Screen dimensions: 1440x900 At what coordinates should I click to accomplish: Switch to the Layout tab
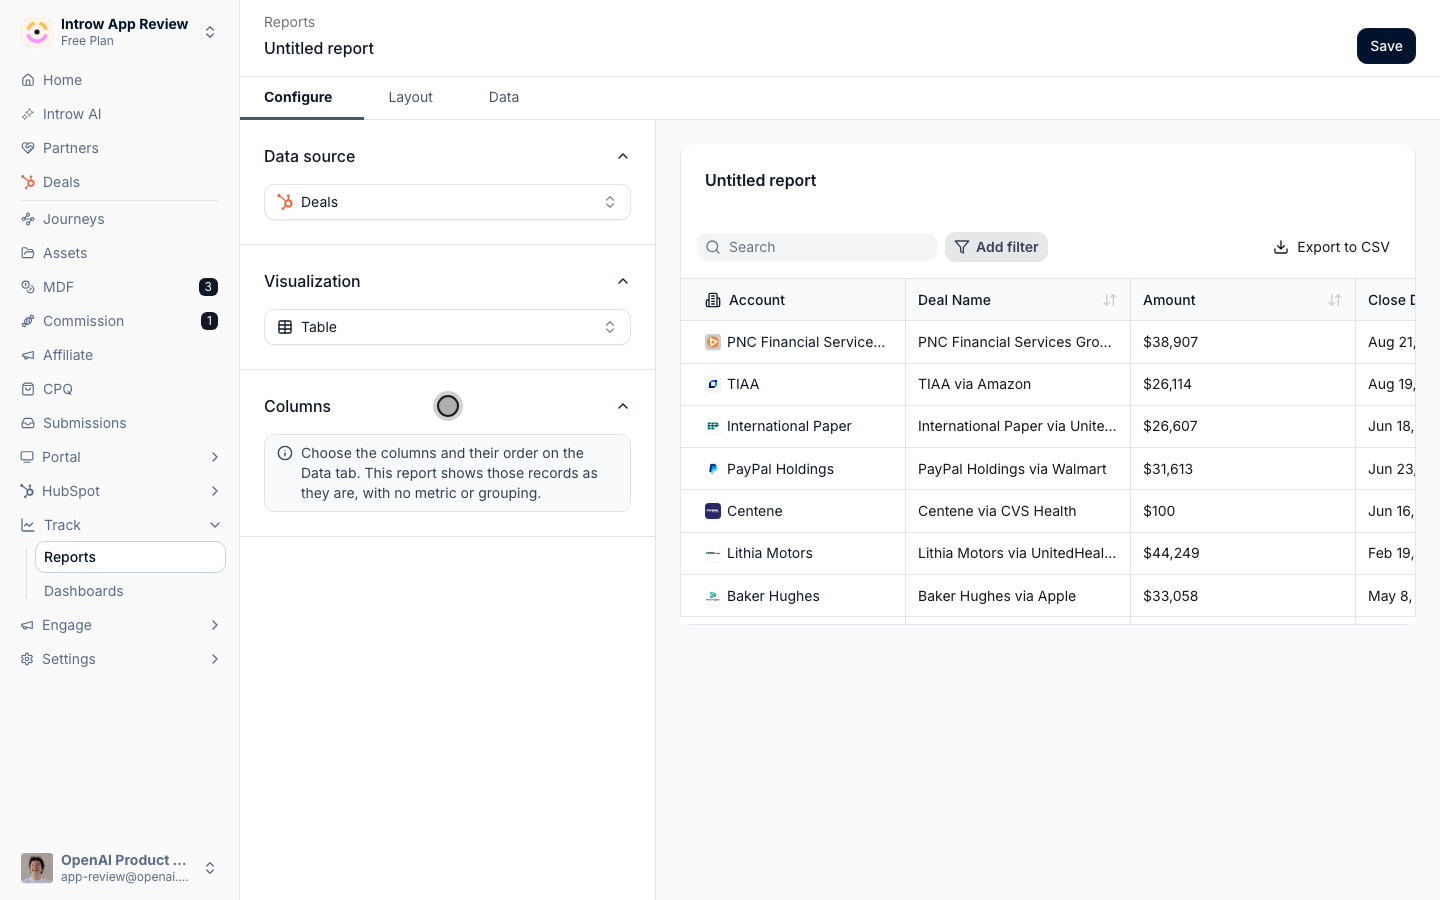coord(410,97)
